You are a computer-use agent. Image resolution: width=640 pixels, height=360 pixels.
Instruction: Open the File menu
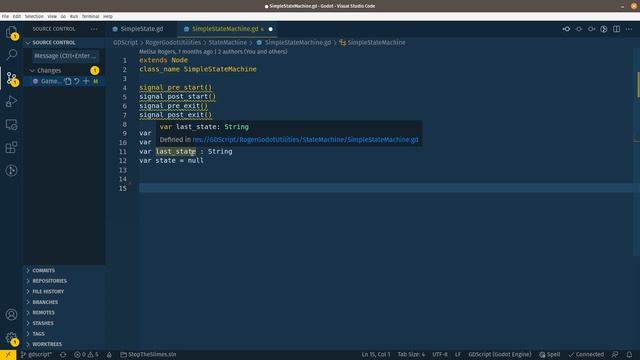pyautogui.click(x=5, y=17)
